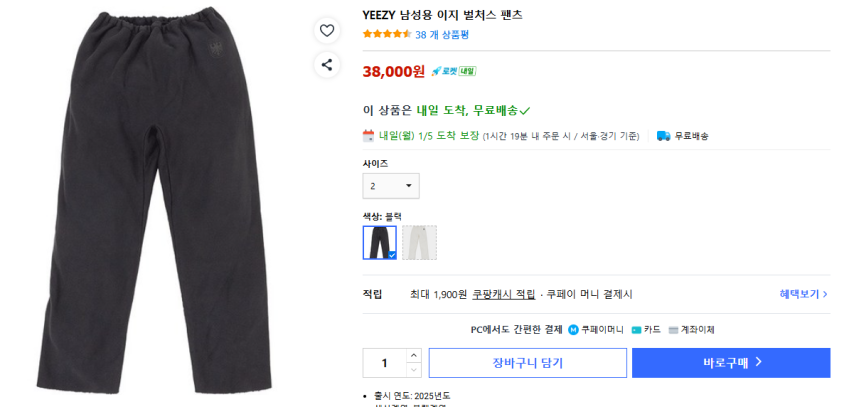Open the 38 product reviews link

[442, 34]
